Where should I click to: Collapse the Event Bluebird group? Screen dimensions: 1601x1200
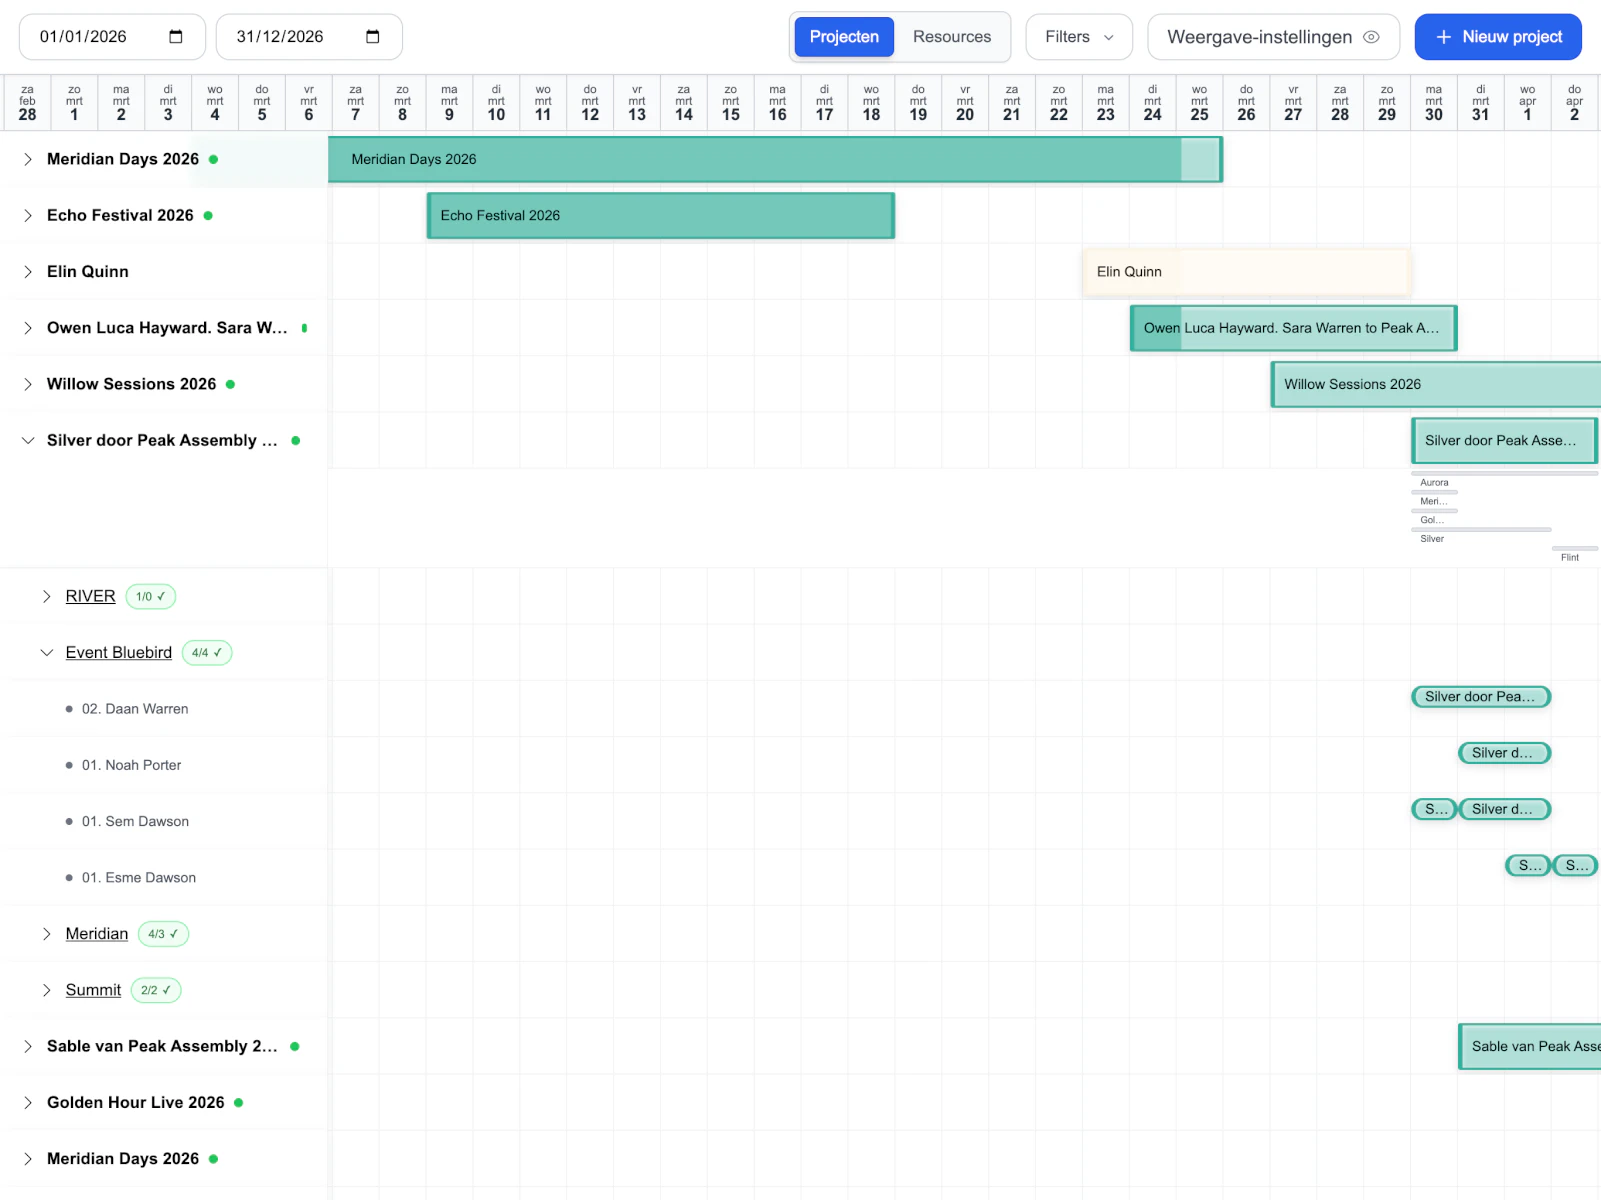pyautogui.click(x=46, y=653)
